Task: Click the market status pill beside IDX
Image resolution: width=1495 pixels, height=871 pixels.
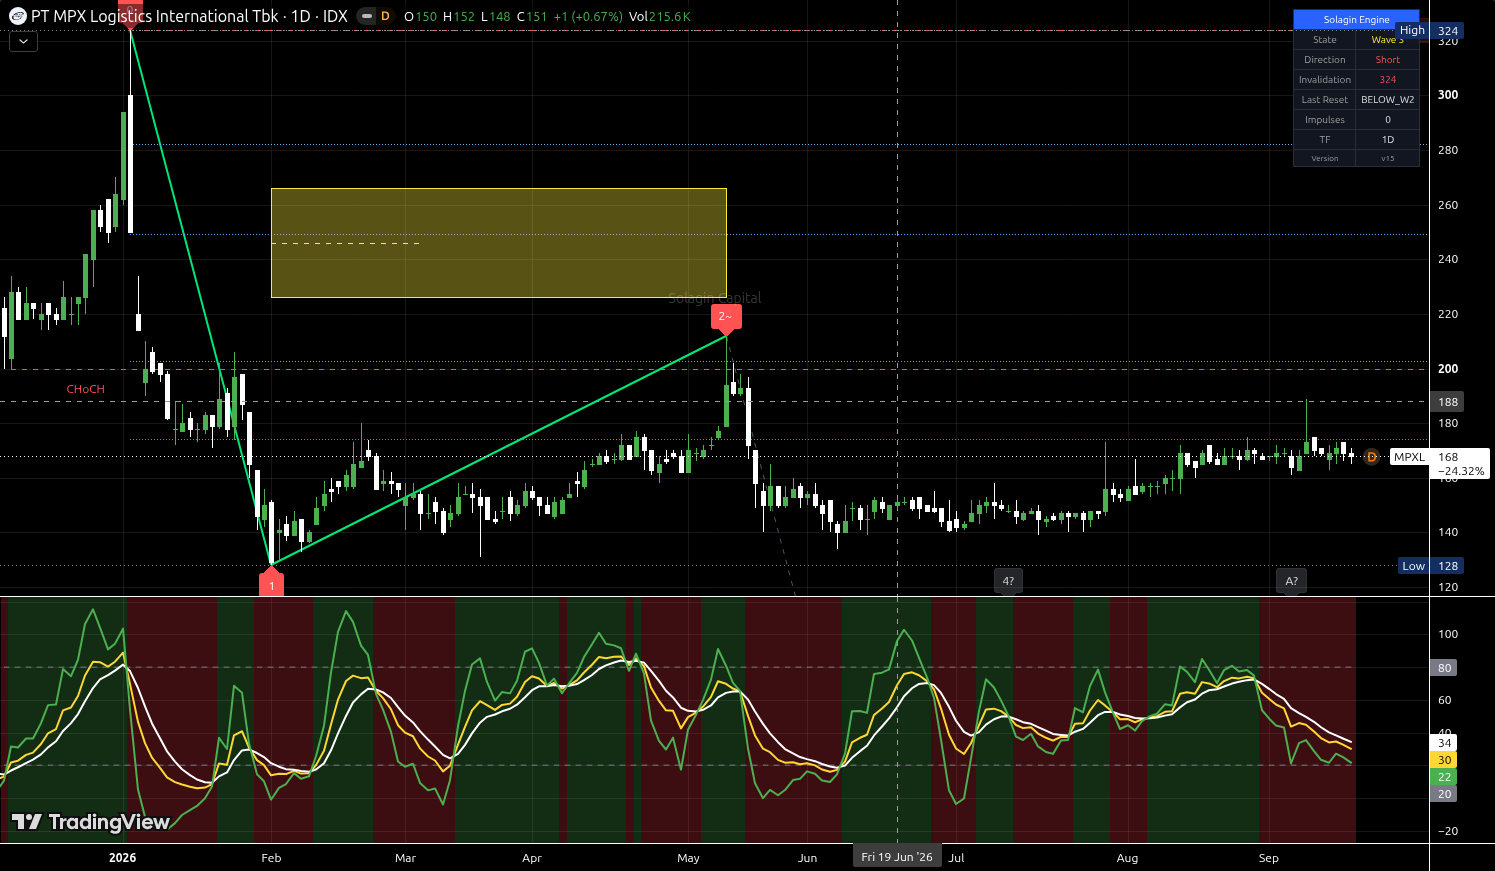Action: coord(366,16)
